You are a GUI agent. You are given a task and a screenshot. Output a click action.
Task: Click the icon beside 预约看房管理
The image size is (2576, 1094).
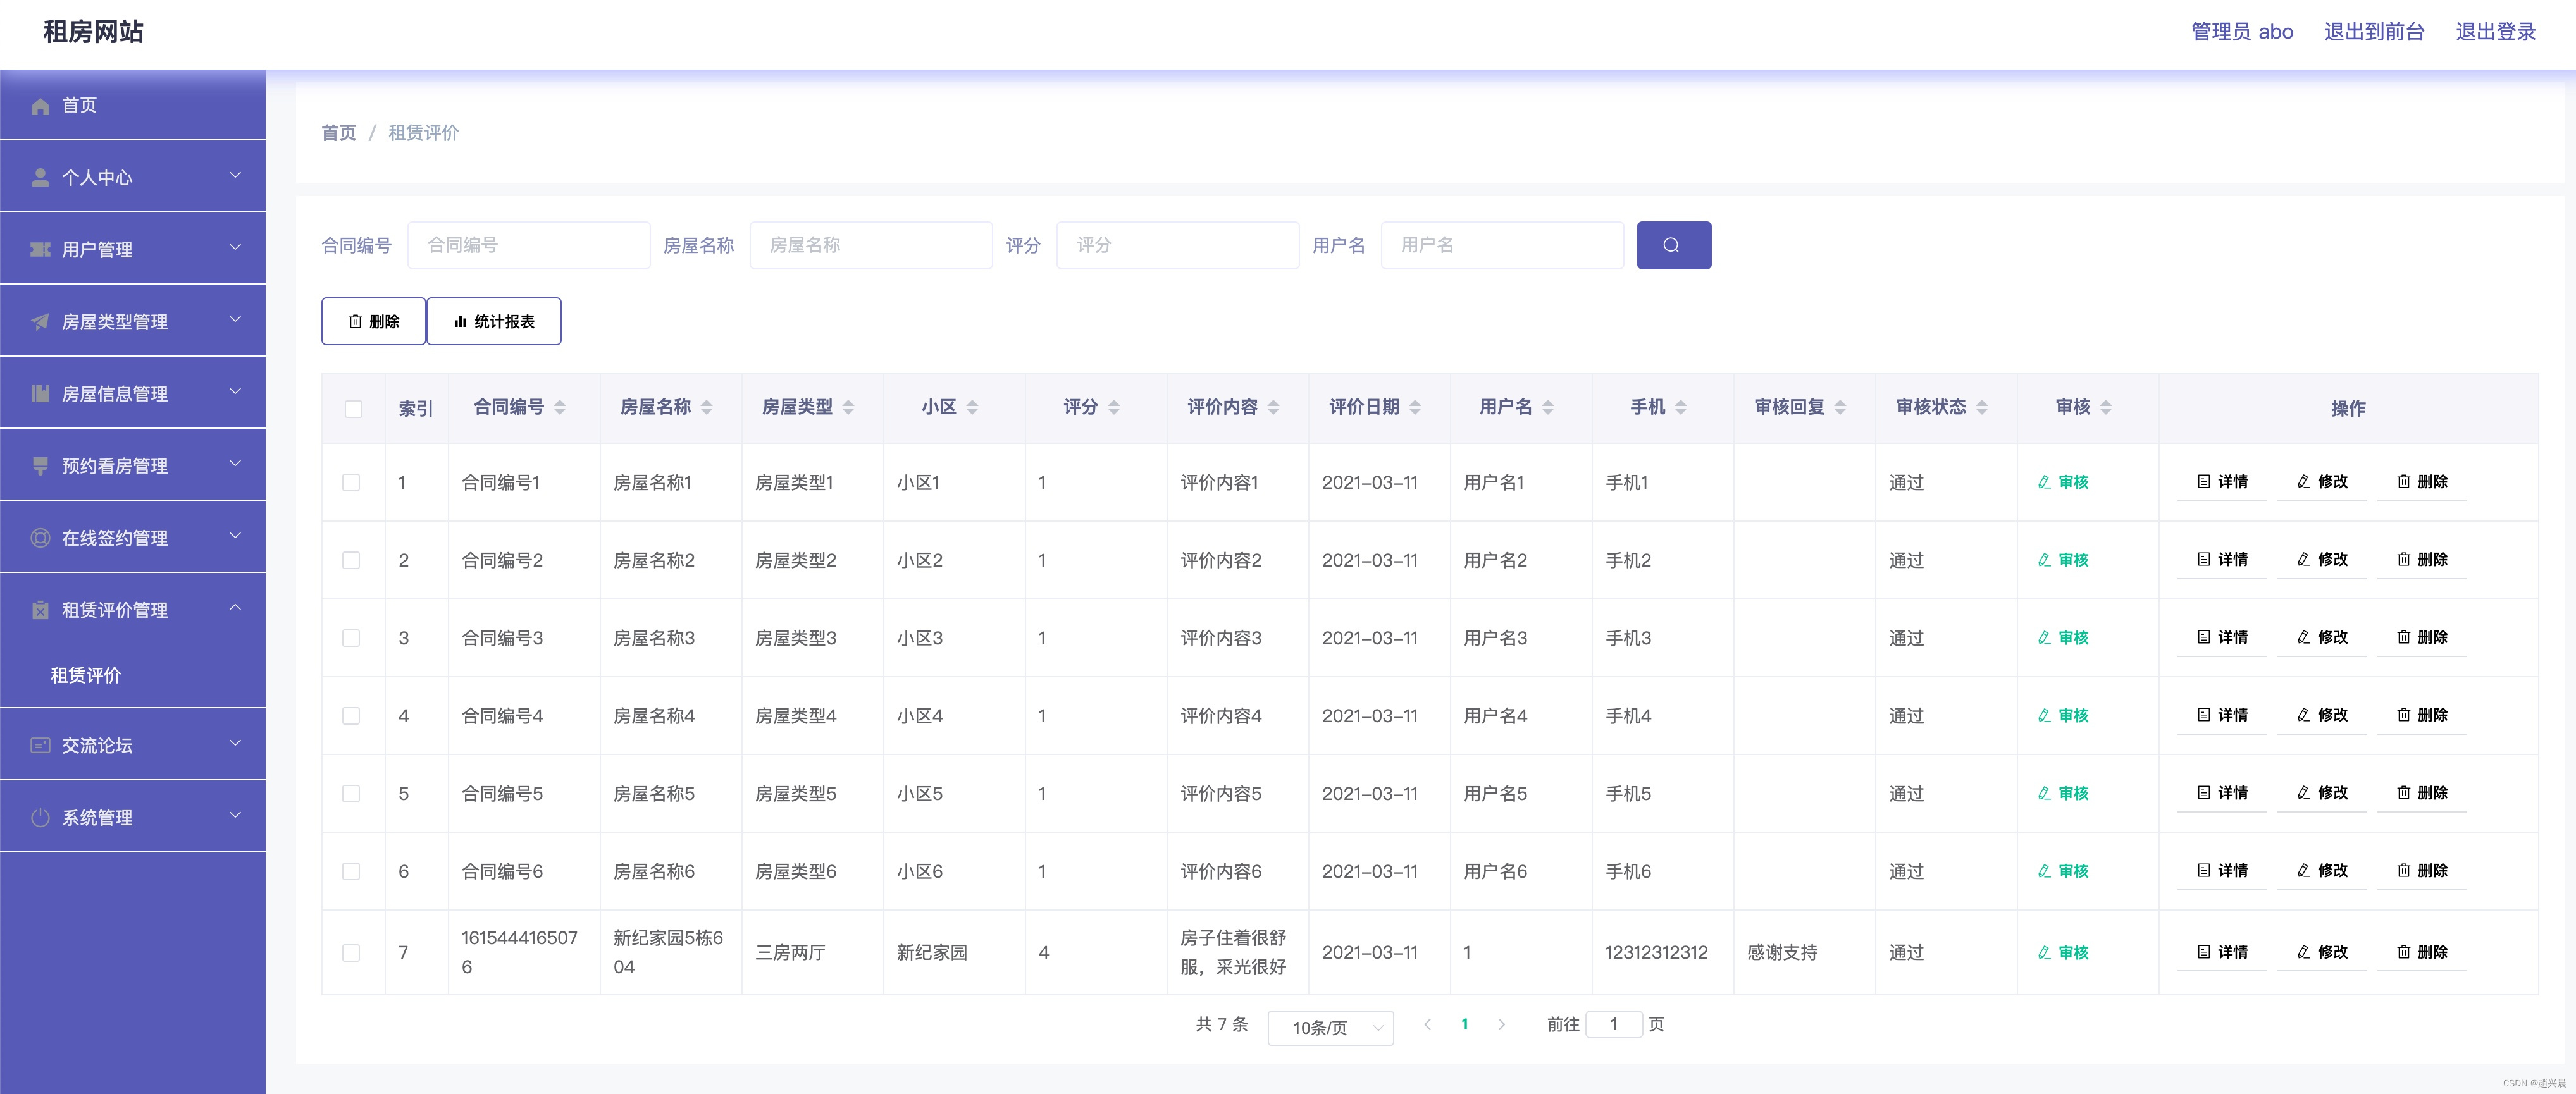tap(40, 465)
